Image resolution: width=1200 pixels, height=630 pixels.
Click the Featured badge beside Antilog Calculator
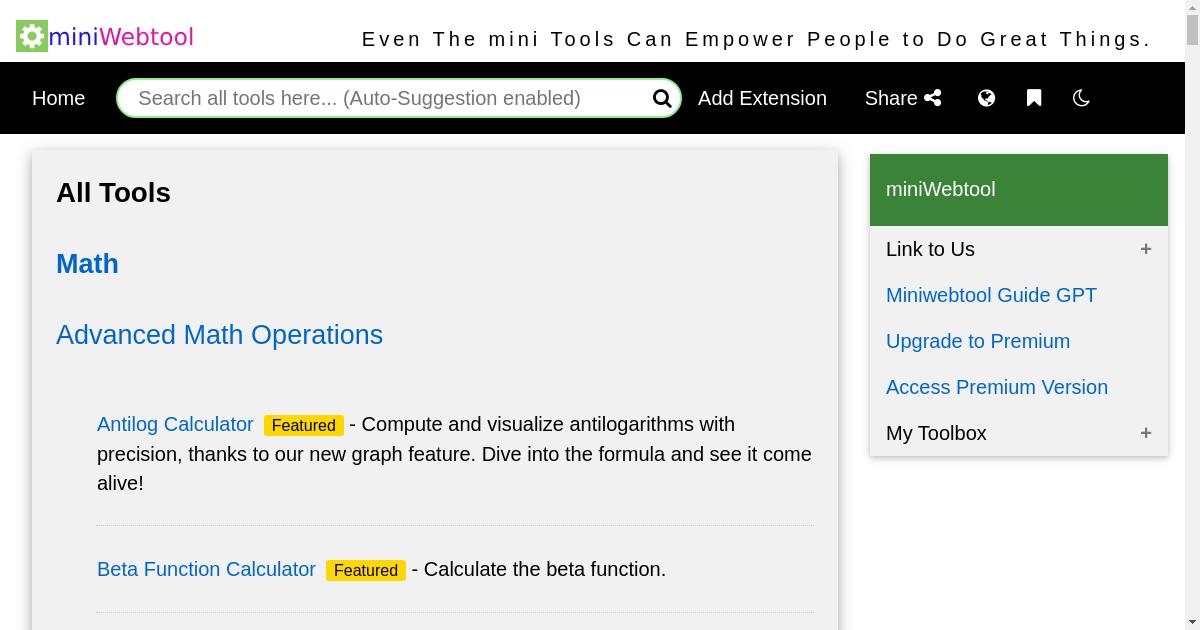[304, 425]
